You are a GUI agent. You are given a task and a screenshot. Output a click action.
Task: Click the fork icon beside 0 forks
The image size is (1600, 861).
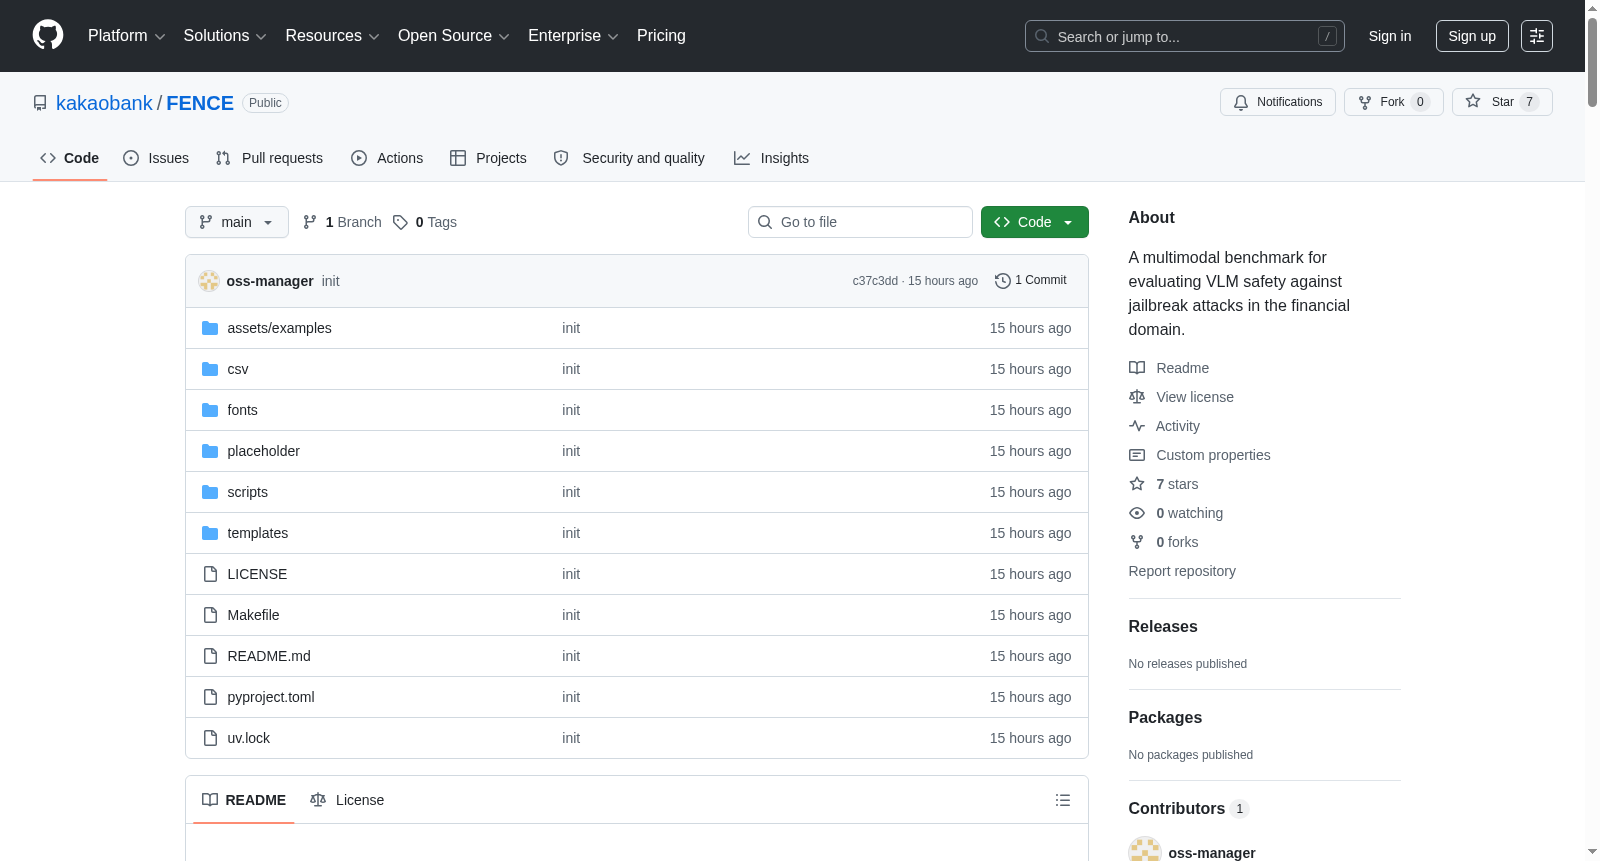click(1137, 542)
